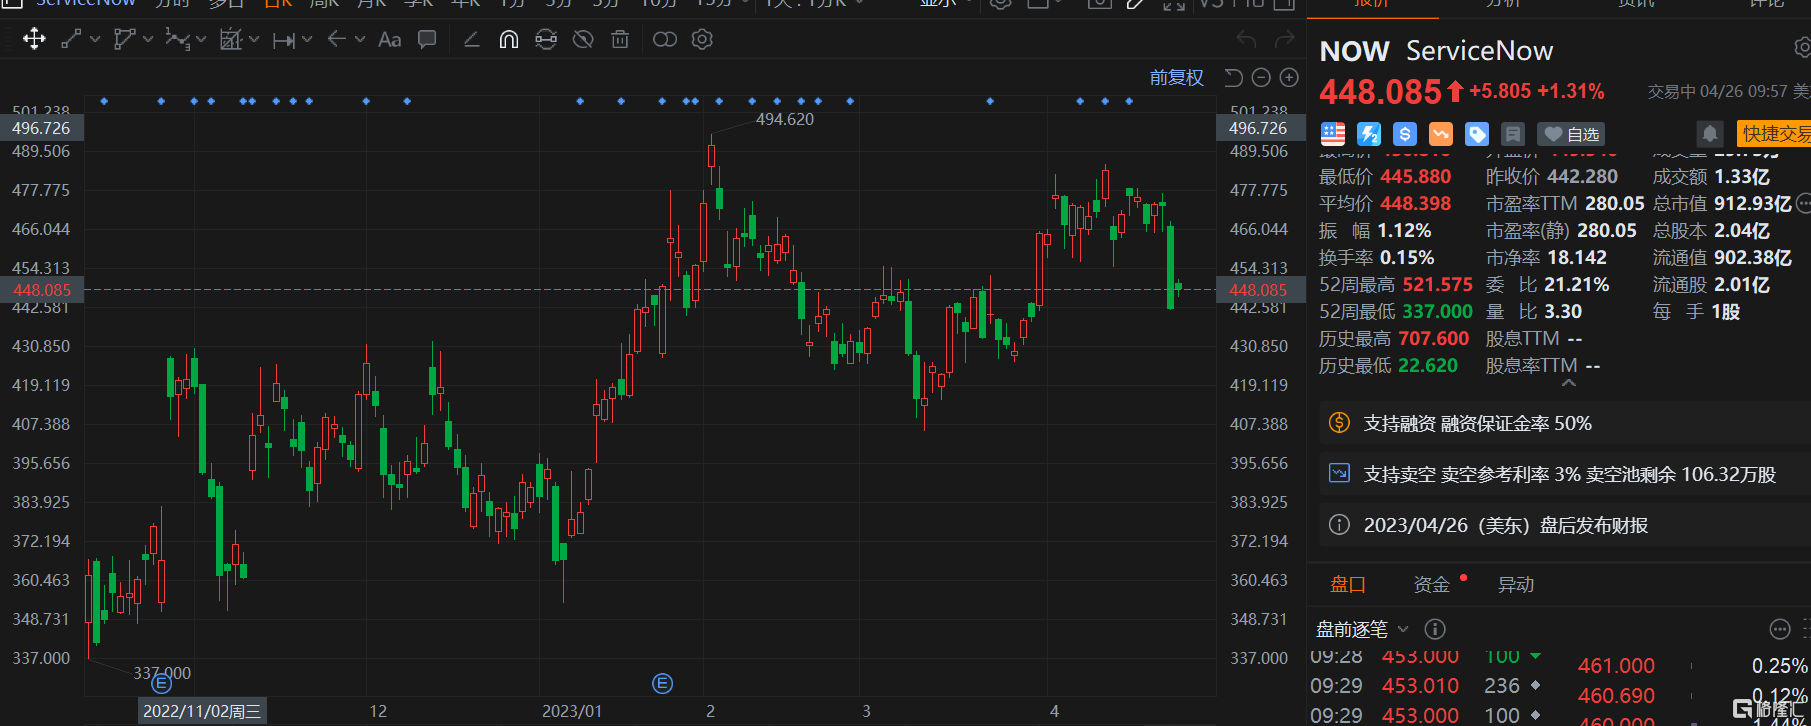Expand the measurement tool dropdown arrow

tap(254, 40)
